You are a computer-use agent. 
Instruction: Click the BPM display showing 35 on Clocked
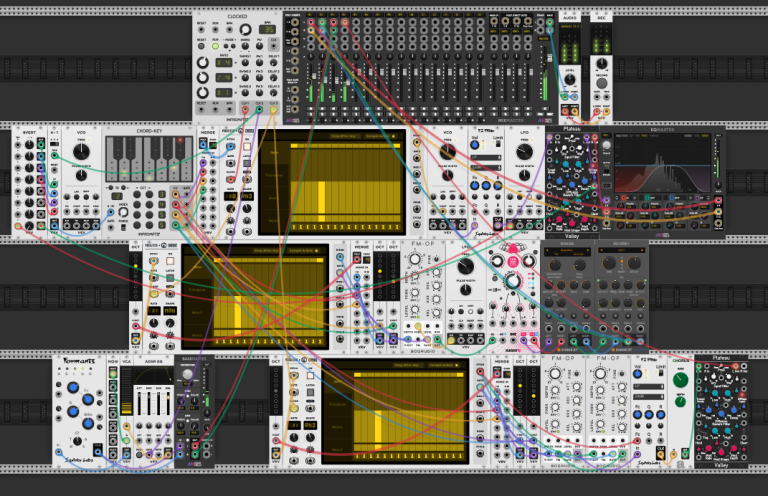[267, 29]
